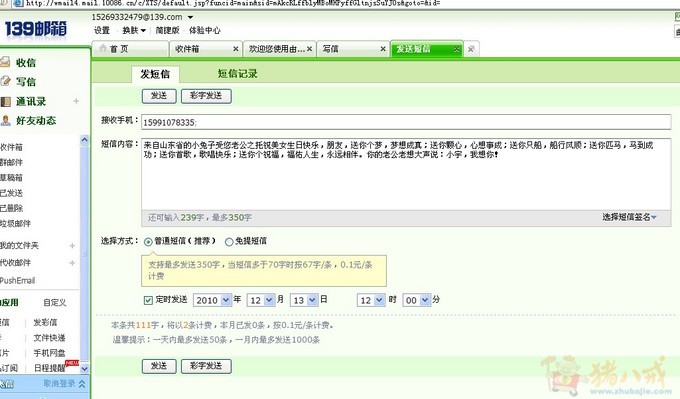Close the 发送短信 tab
The height and width of the screenshot is (399, 680).
click(x=457, y=49)
